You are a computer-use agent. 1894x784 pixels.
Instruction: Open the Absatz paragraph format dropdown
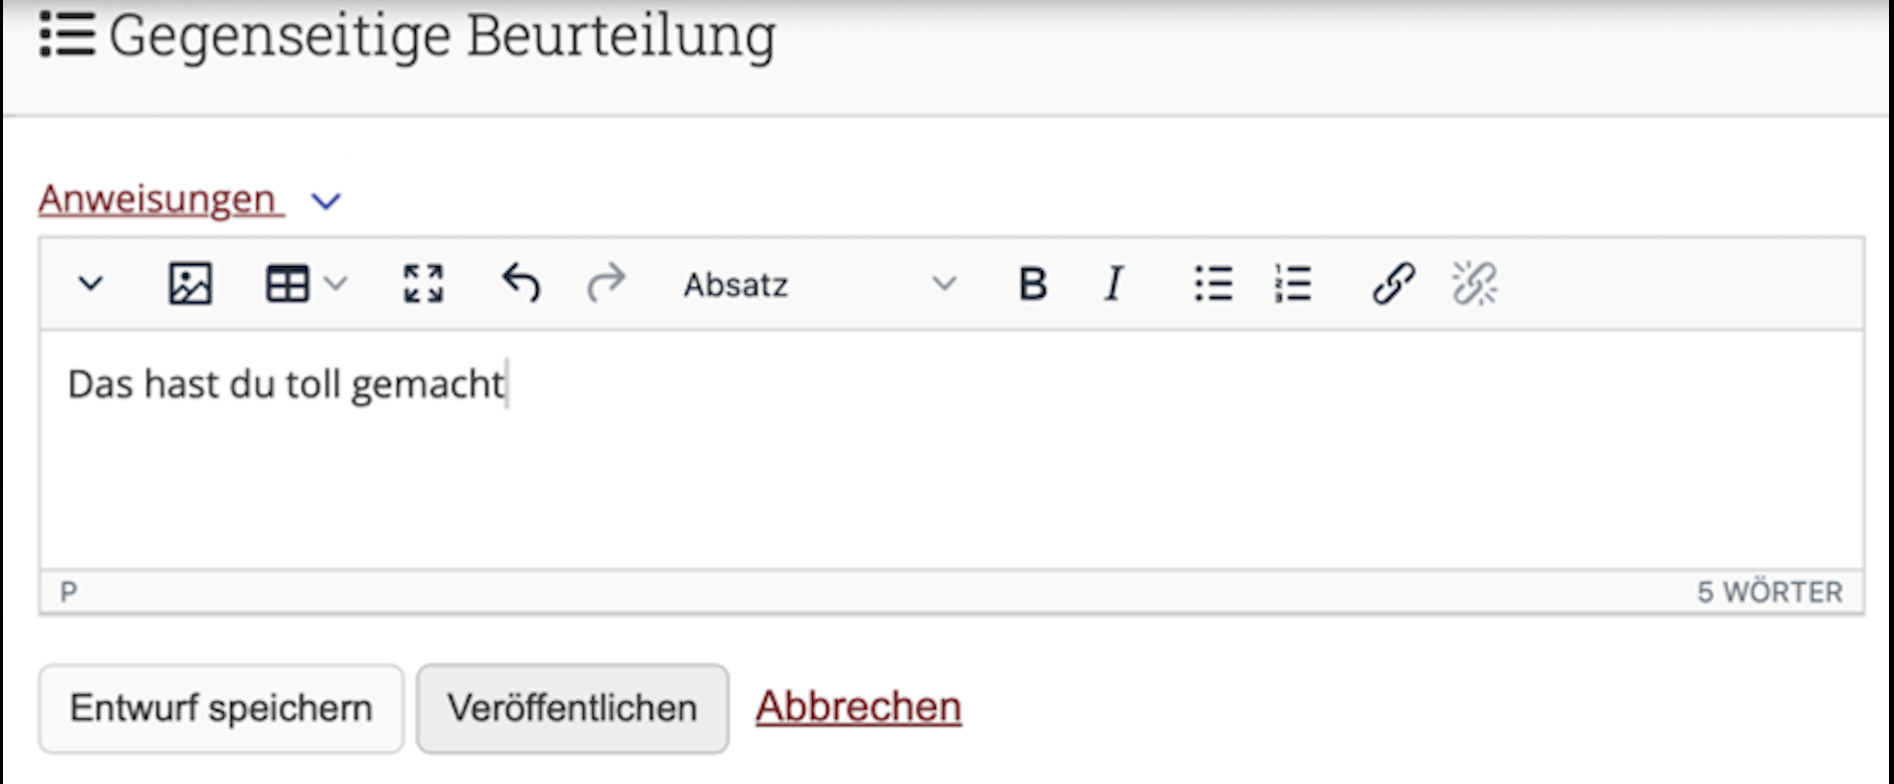(x=817, y=285)
